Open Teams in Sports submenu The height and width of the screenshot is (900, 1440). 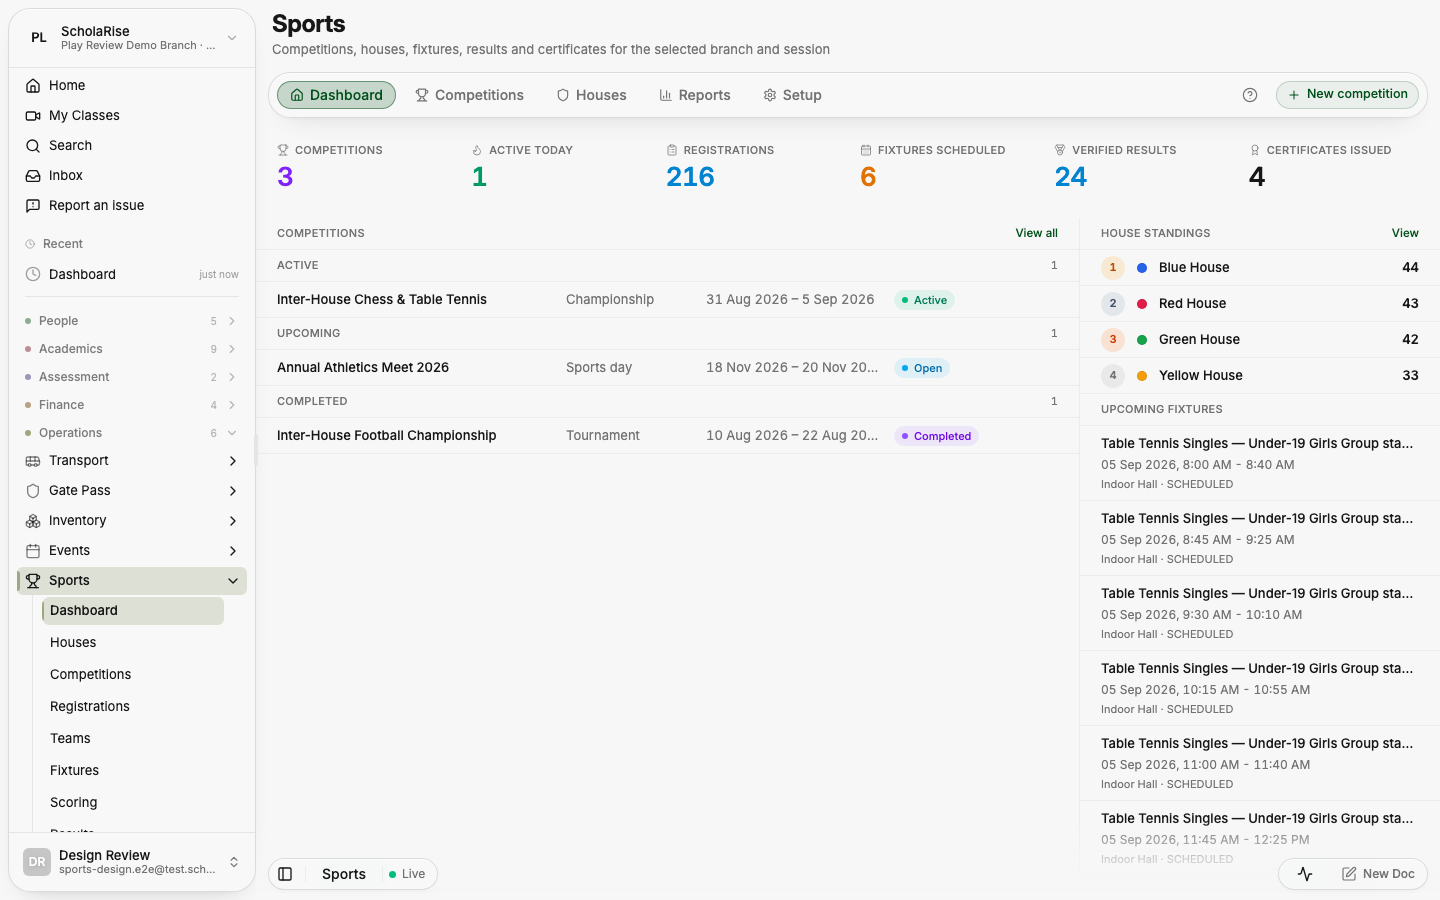pos(133,739)
